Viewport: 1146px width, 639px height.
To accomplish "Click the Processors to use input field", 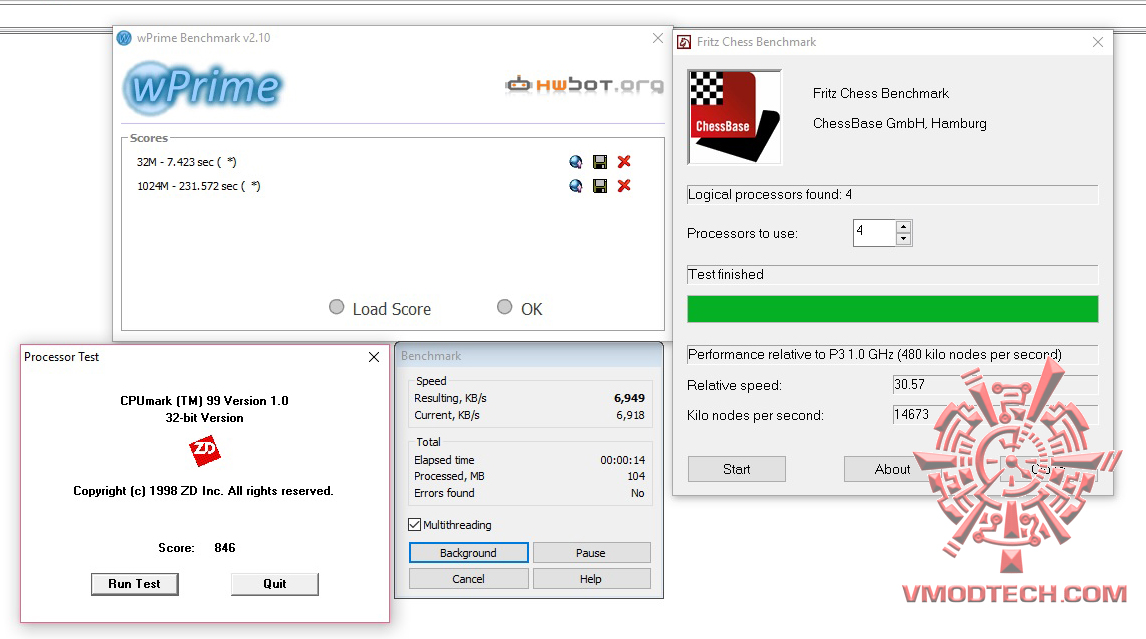I will 874,232.
